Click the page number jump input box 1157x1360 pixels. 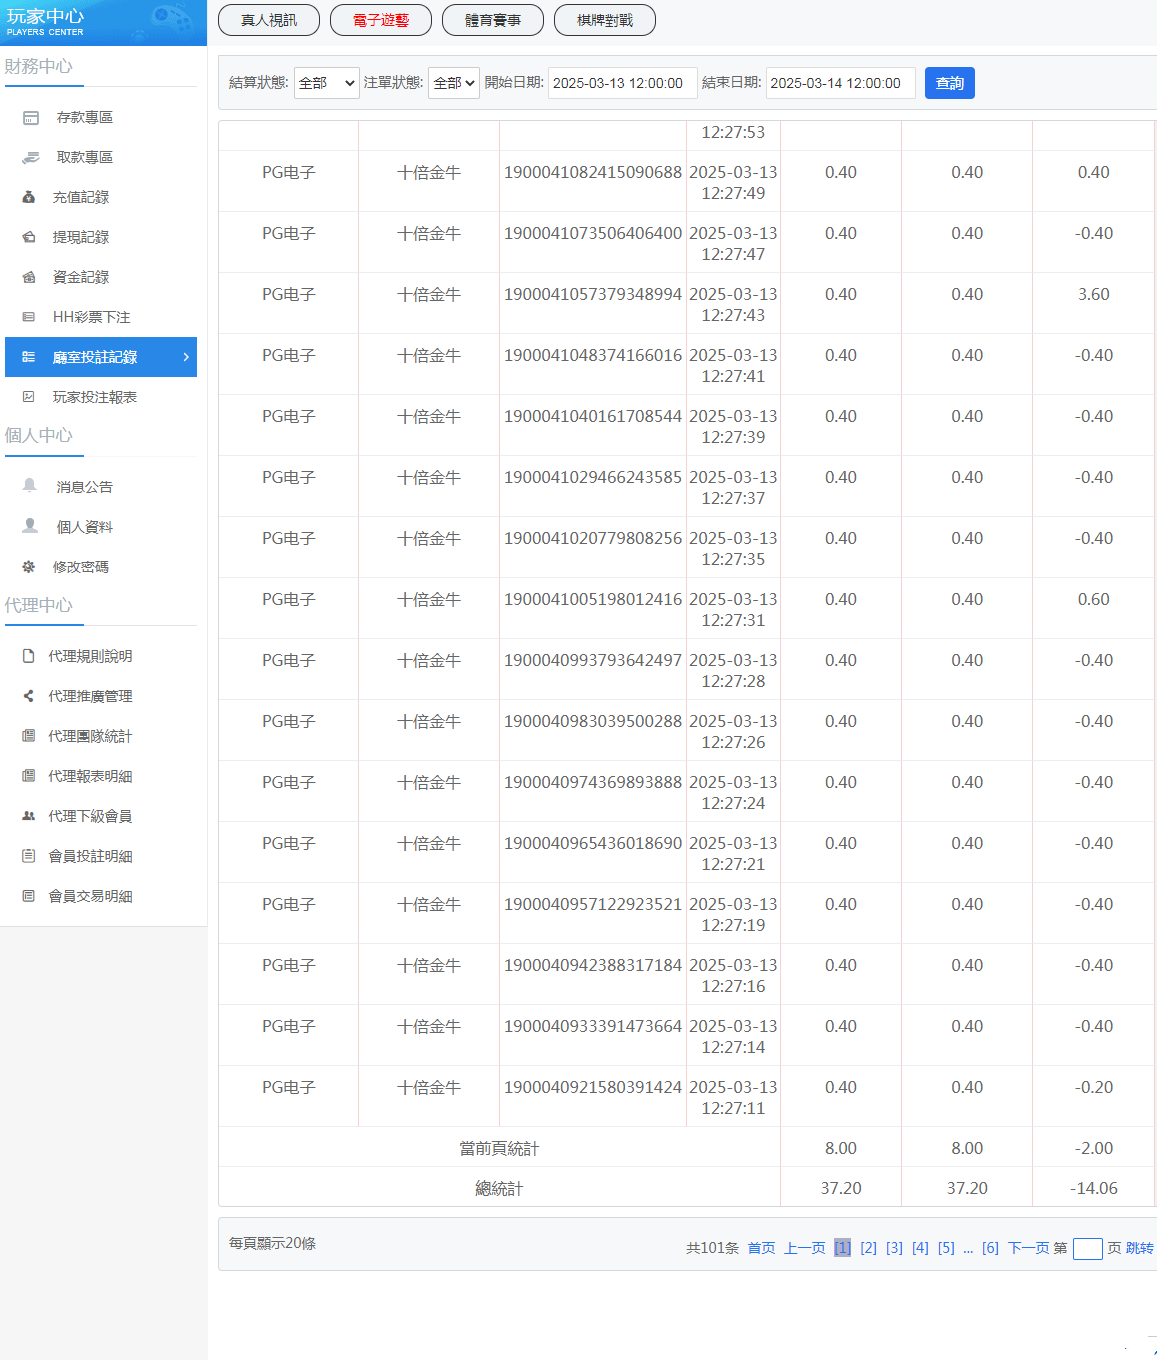(x=1087, y=1249)
